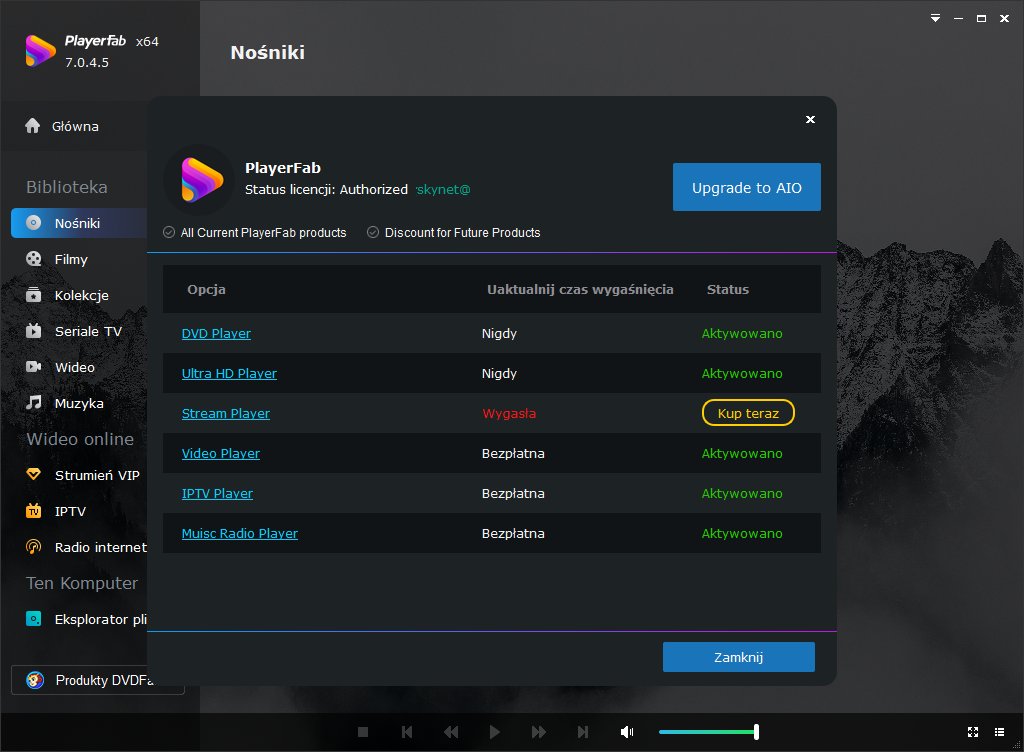This screenshot has height=752, width=1024.
Task: Start playback with the play button
Action: click(x=494, y=732)
